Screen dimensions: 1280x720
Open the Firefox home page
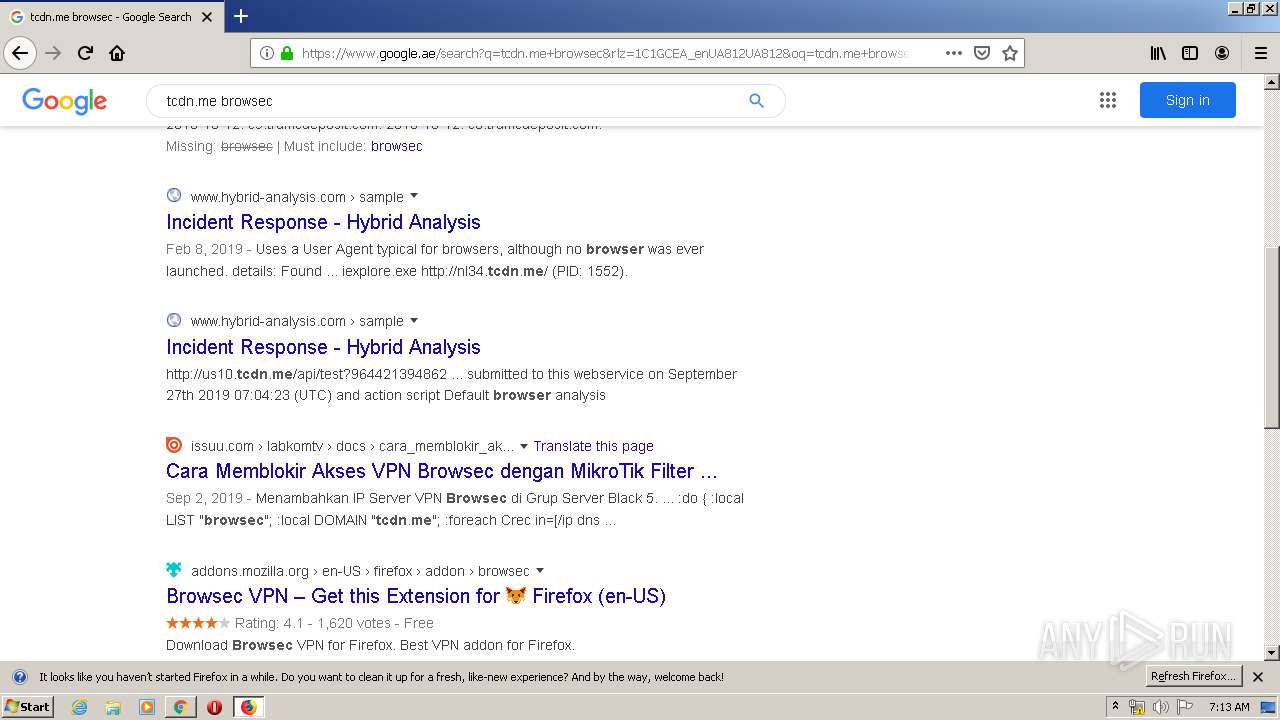coord(117,53)
